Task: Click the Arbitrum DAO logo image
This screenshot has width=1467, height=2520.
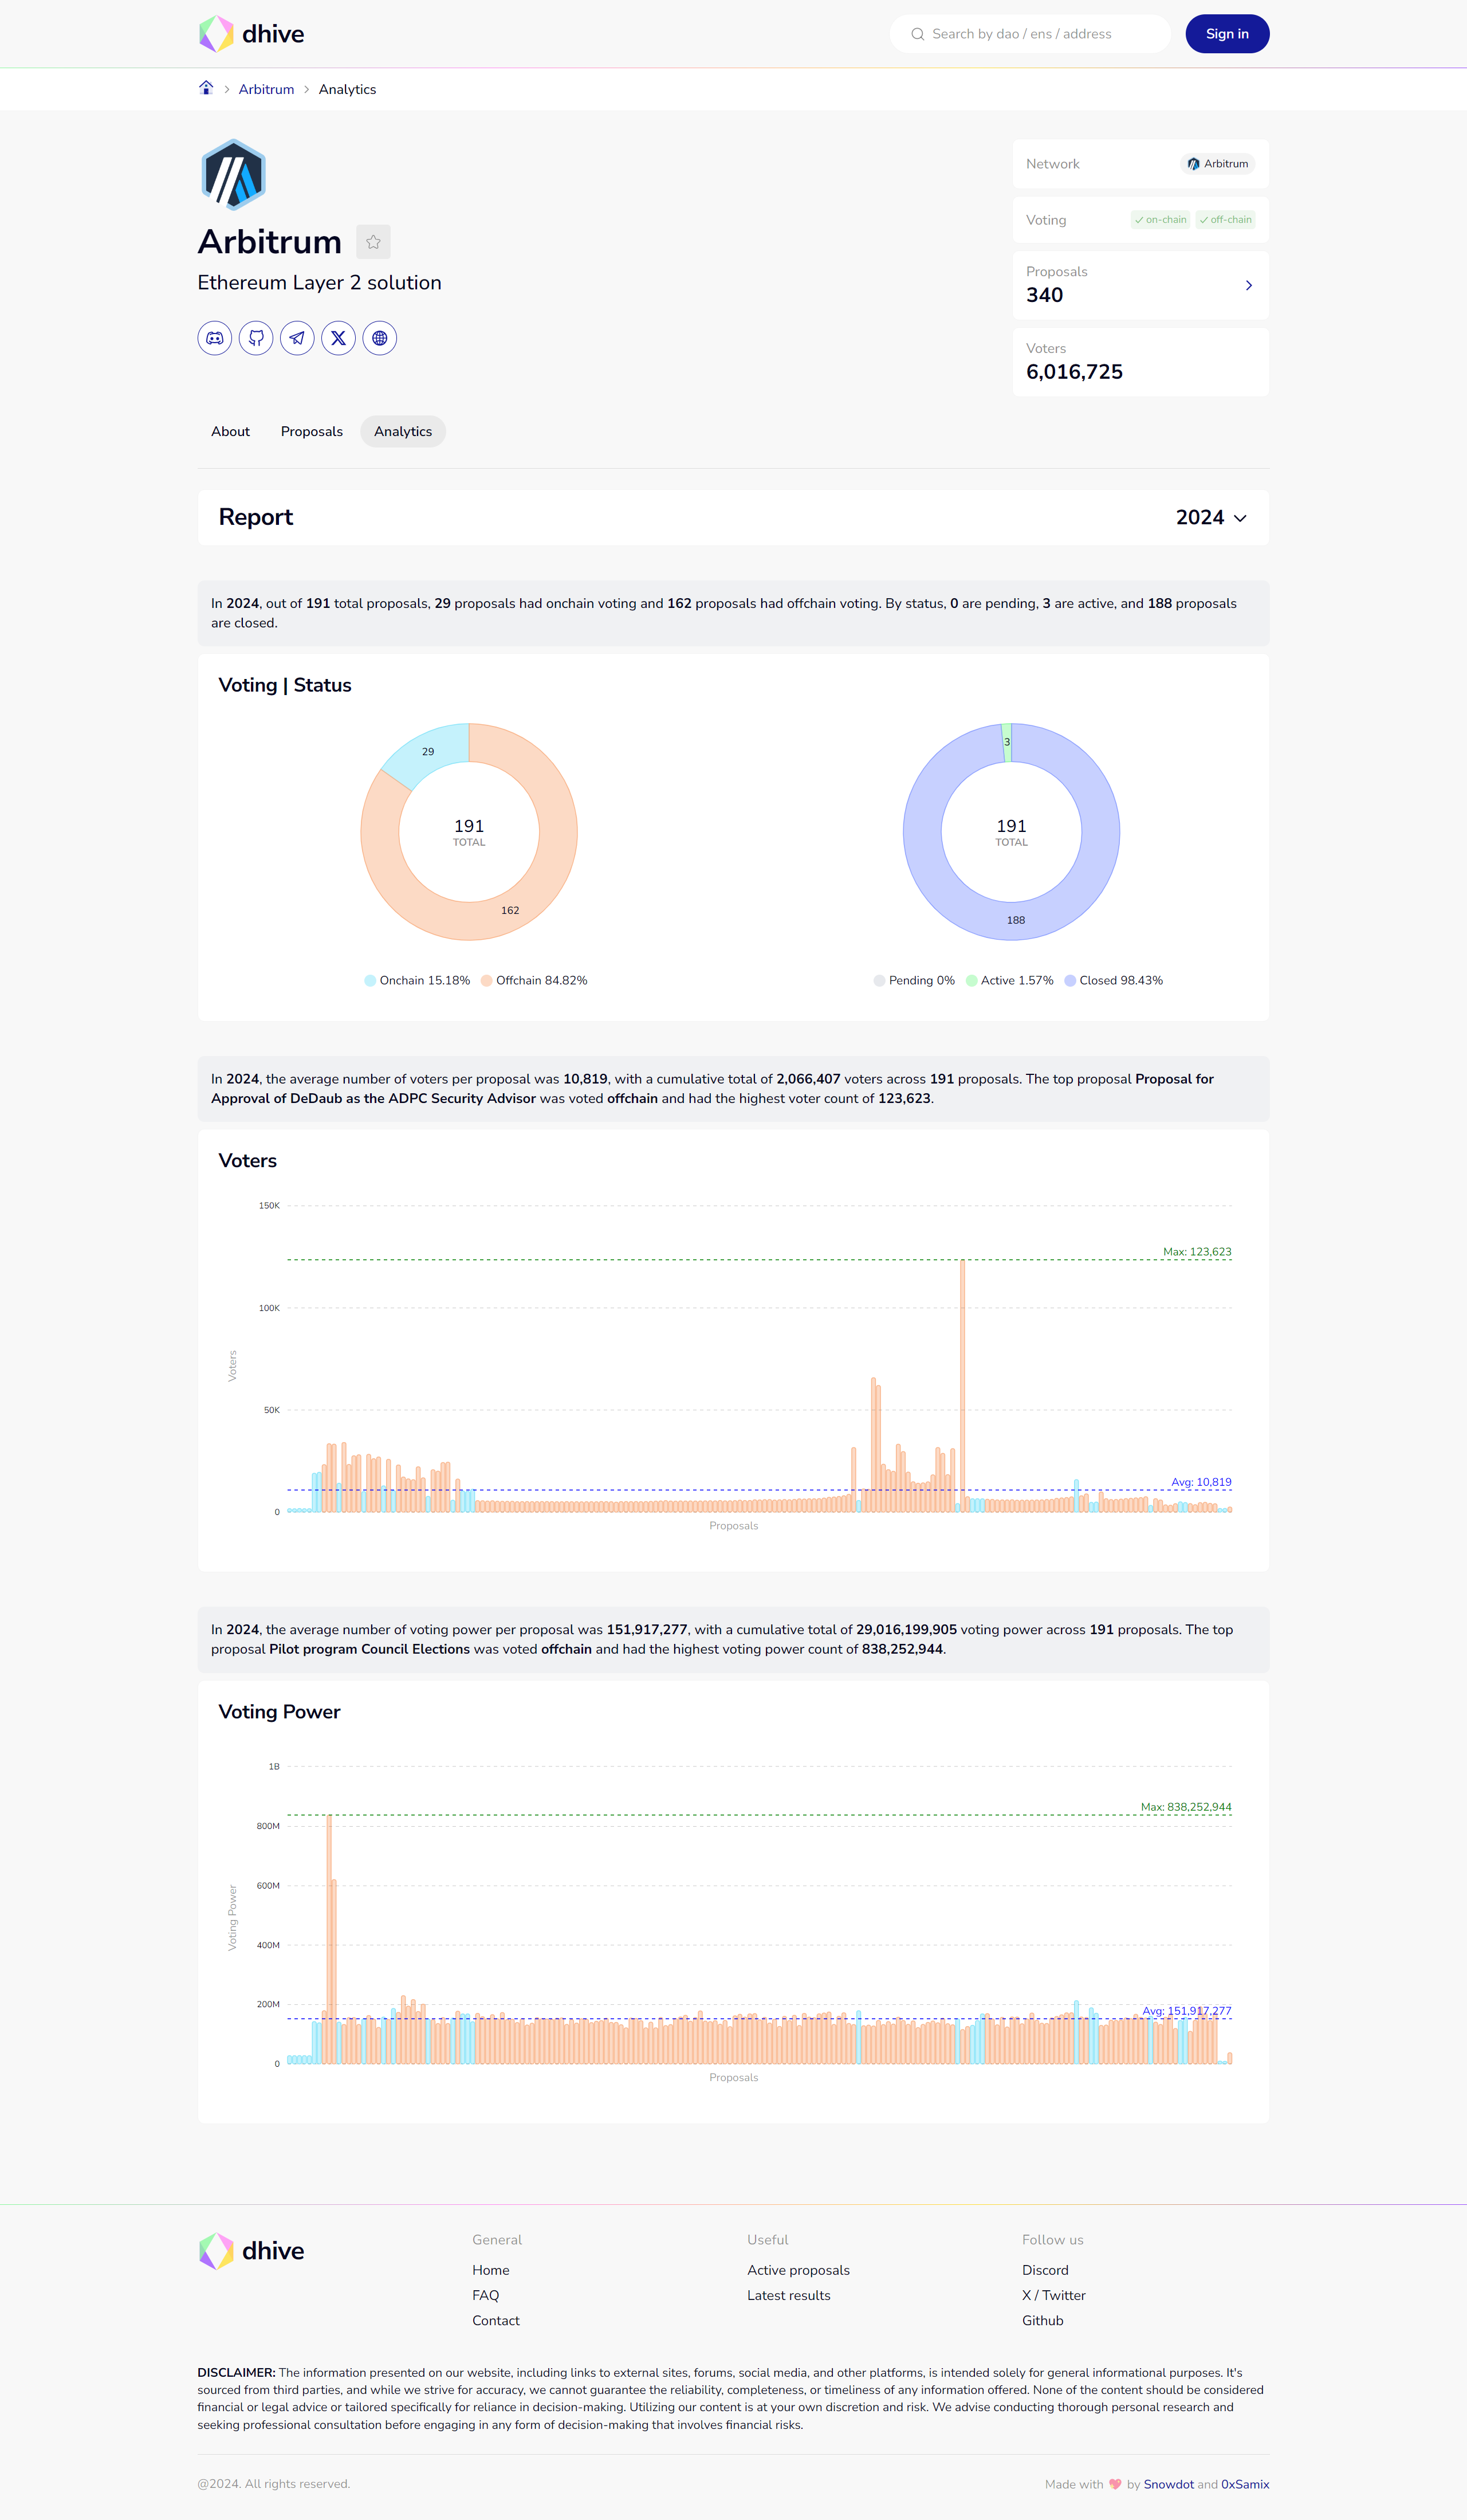Action: pyautogui.click(x=233, y=175)
